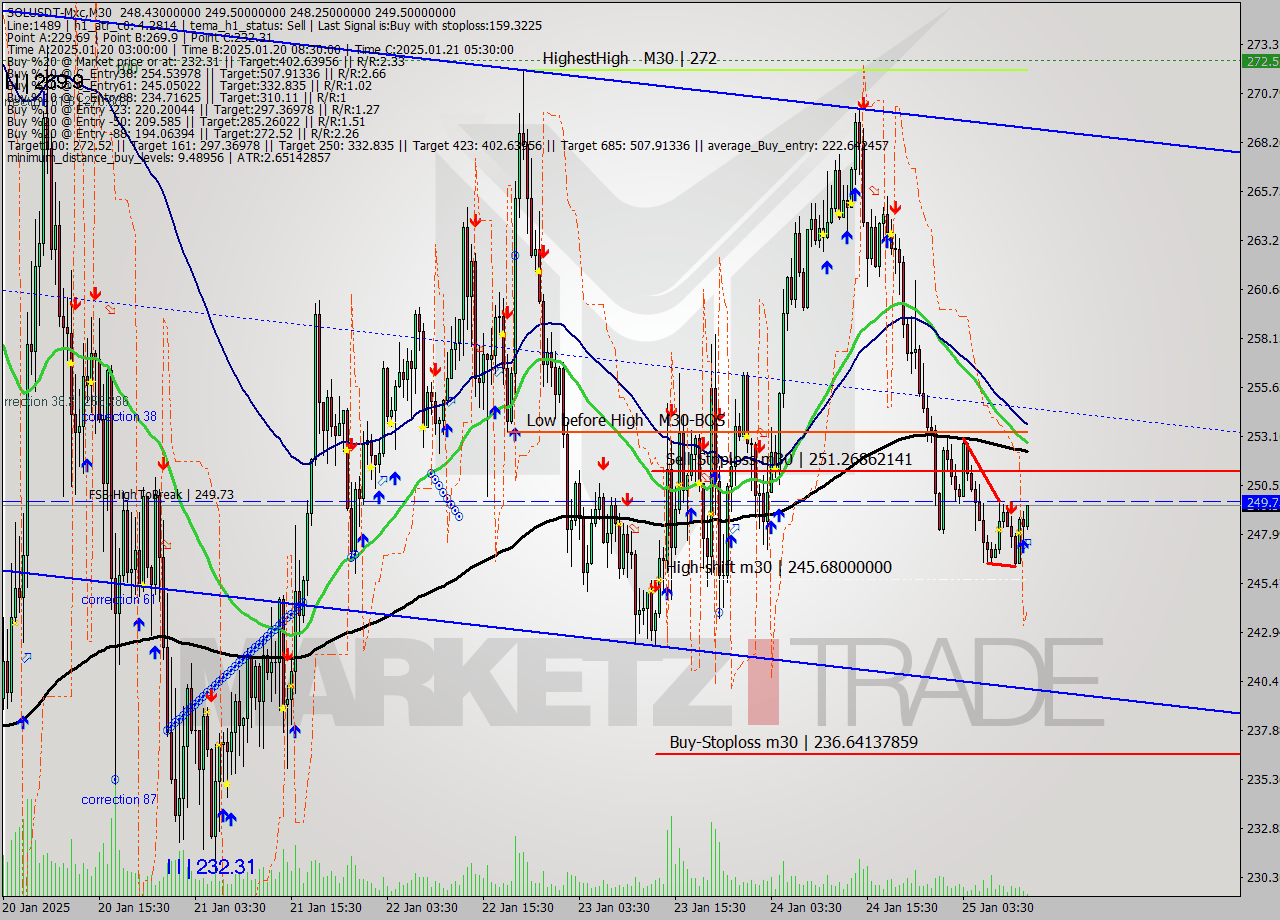
Task: Select the 24 Jan 15:30 time label
Action: click(x=903, y=908)
